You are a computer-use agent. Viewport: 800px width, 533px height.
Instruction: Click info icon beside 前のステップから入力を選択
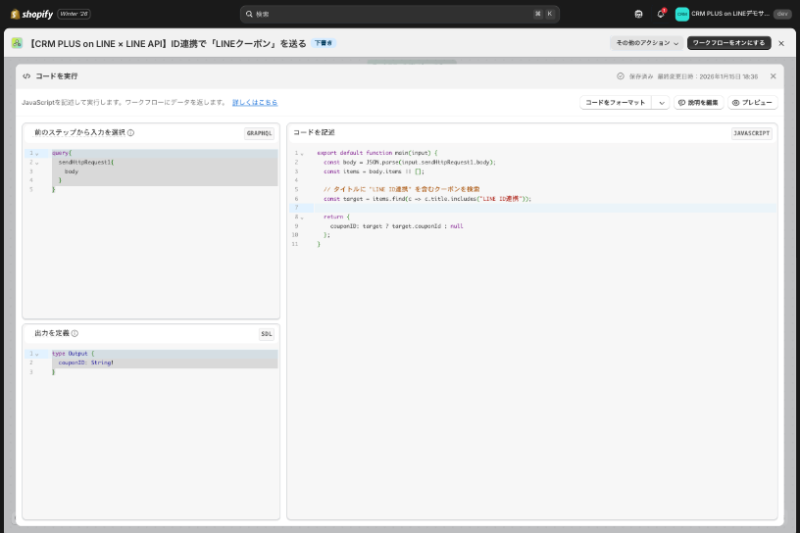tap(131, 133)
